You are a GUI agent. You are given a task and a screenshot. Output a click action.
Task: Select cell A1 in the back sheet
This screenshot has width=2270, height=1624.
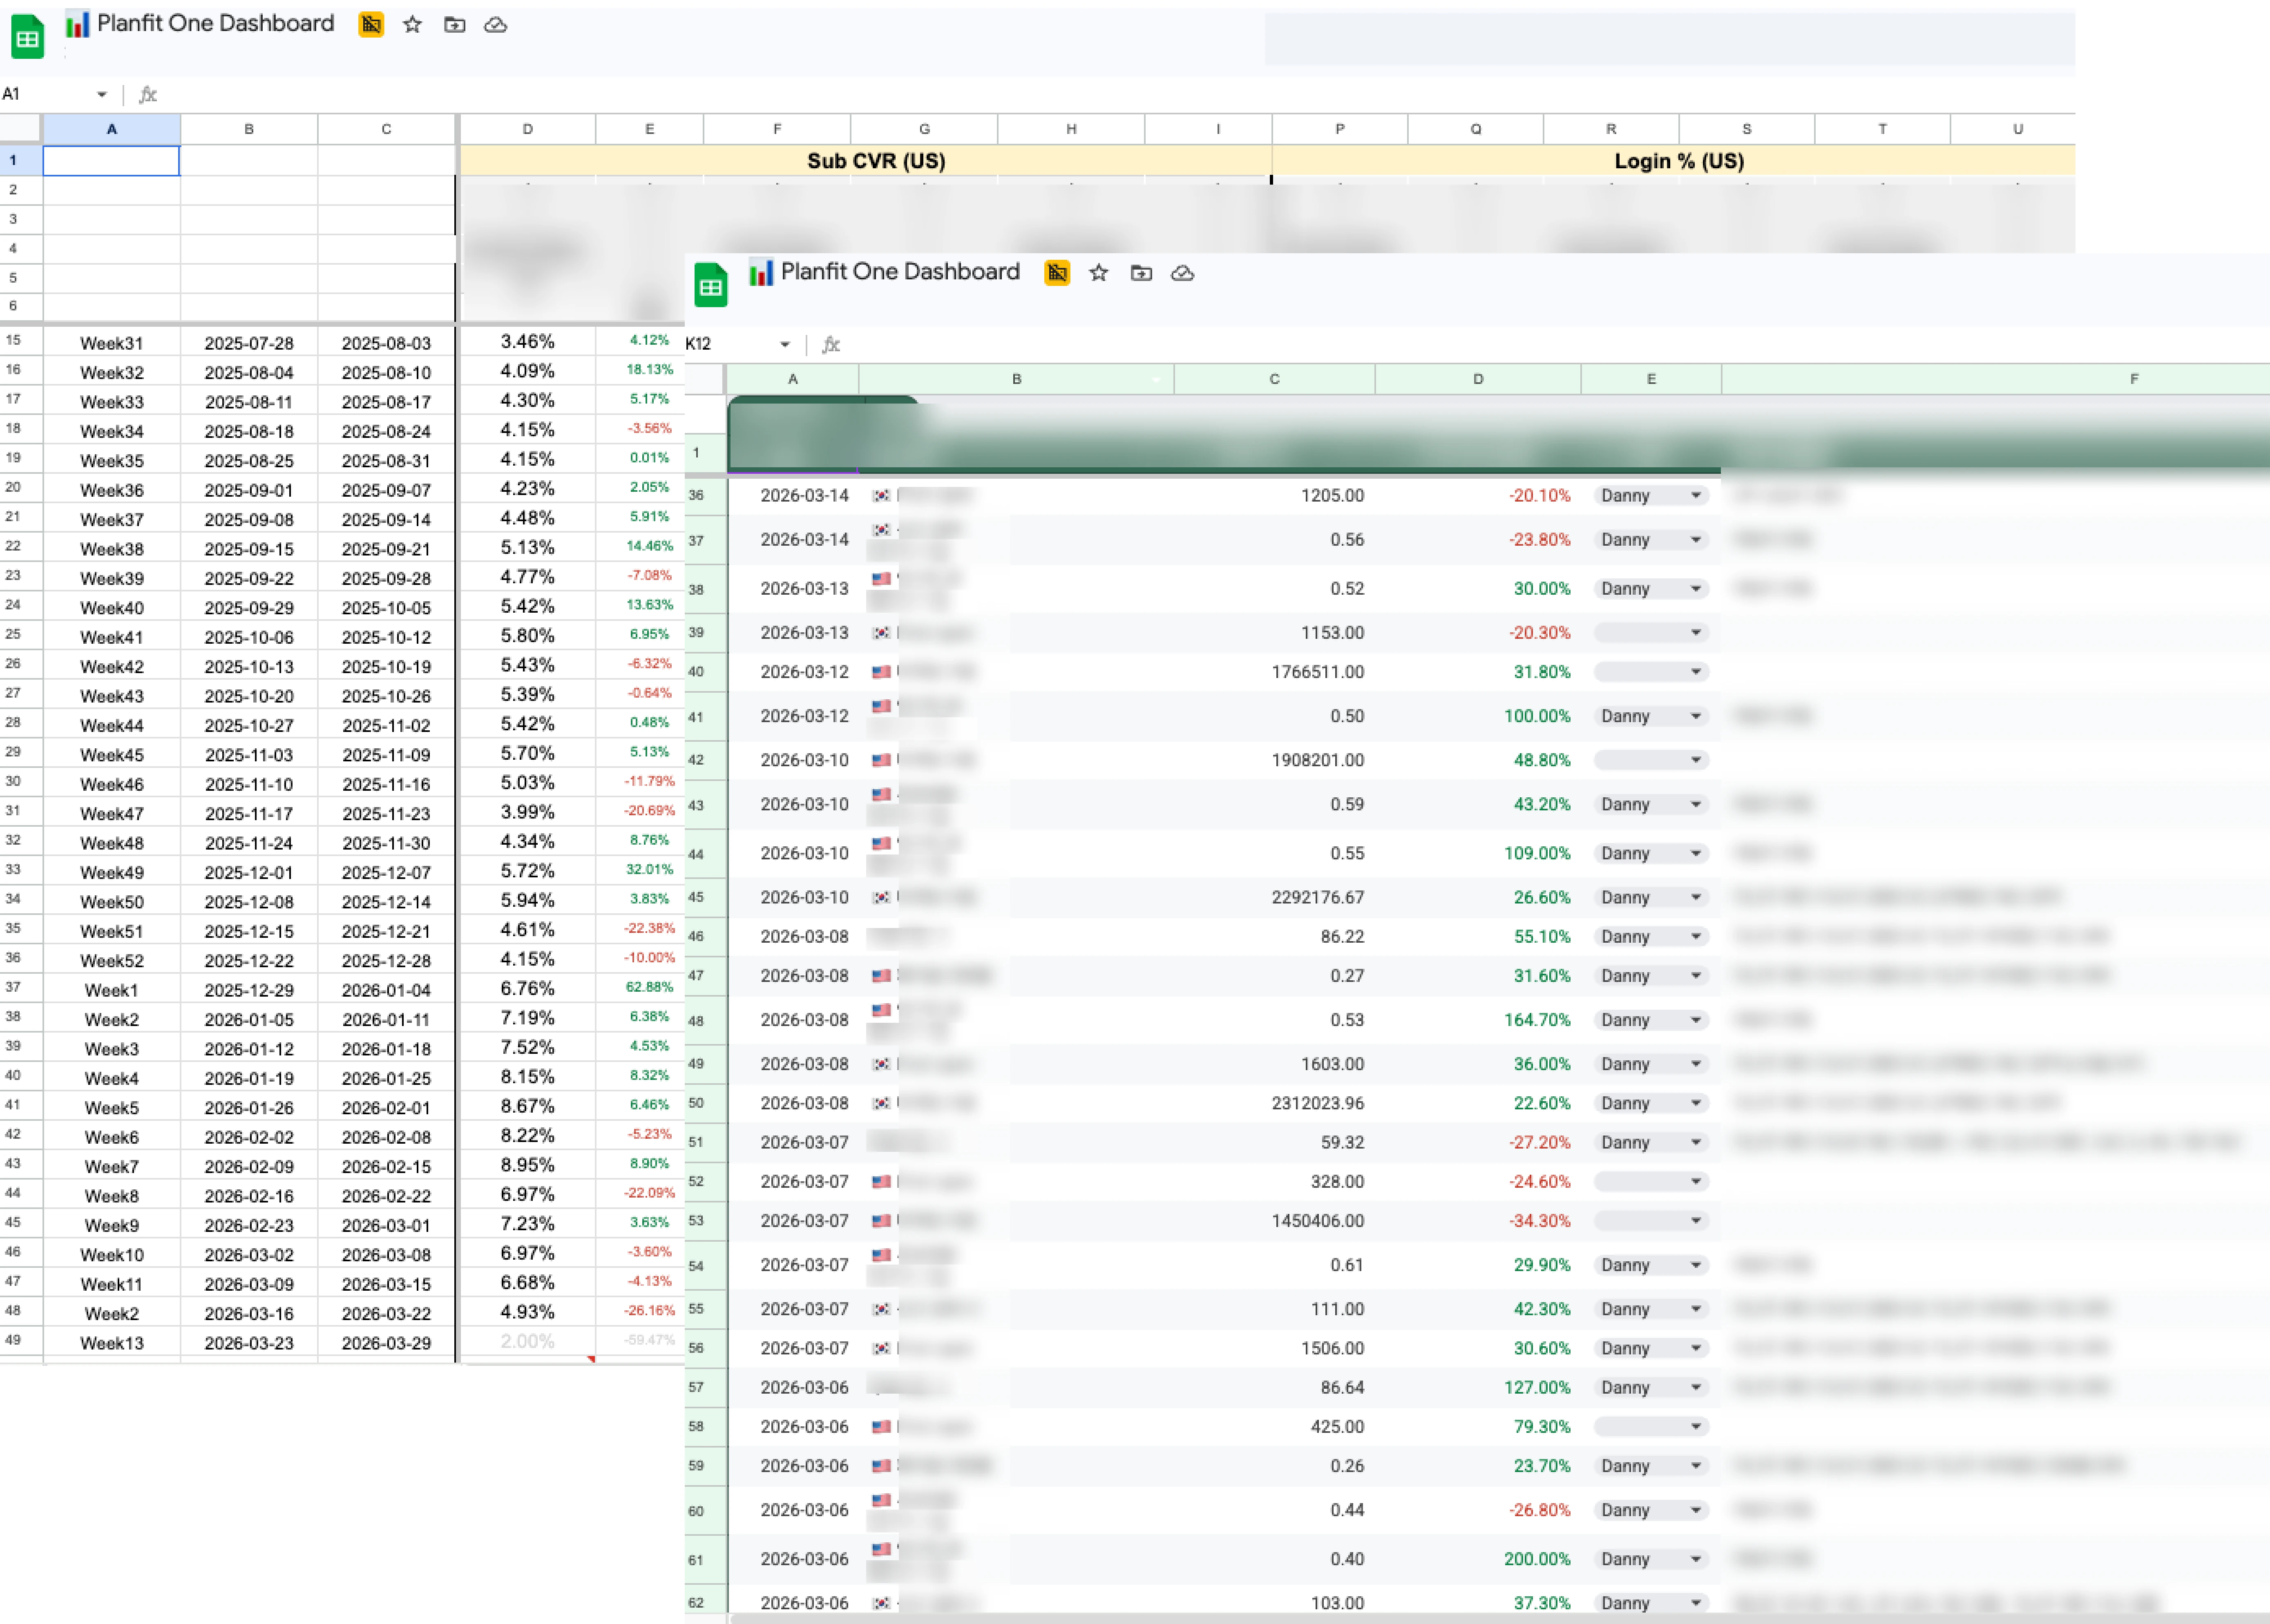[111, 160]
